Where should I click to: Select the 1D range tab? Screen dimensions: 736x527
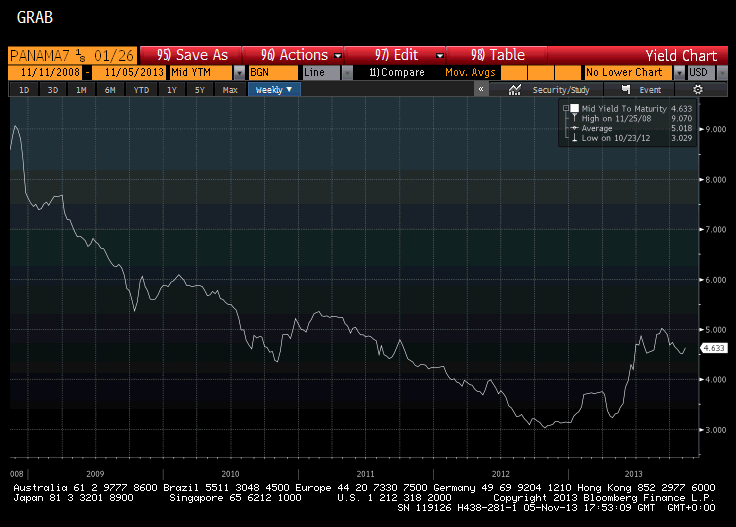click(24, 90)
